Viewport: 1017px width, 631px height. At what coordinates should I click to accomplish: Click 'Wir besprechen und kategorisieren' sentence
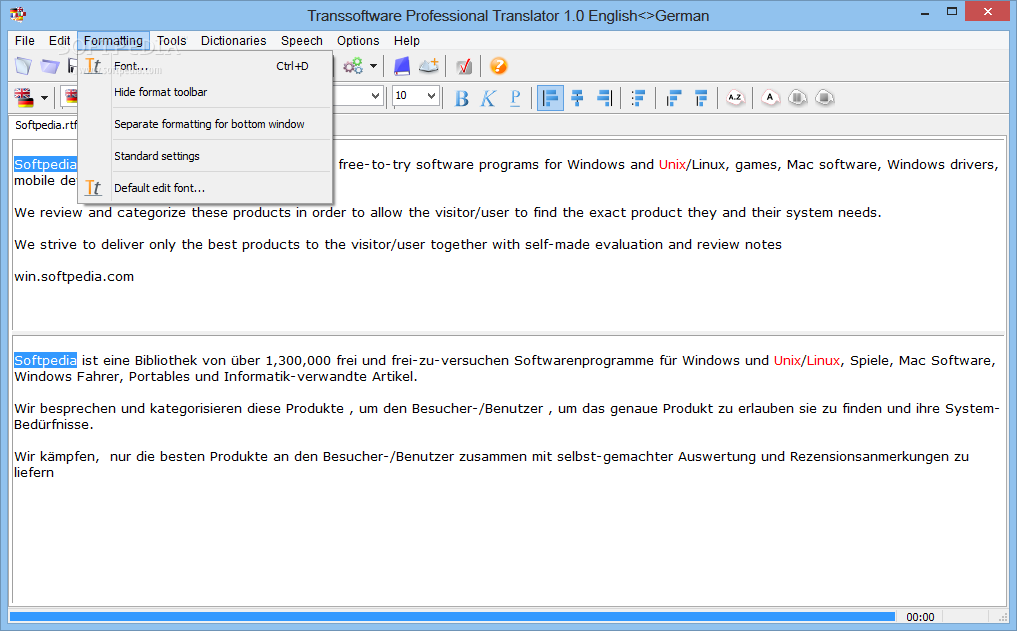[x=507, y=416]
